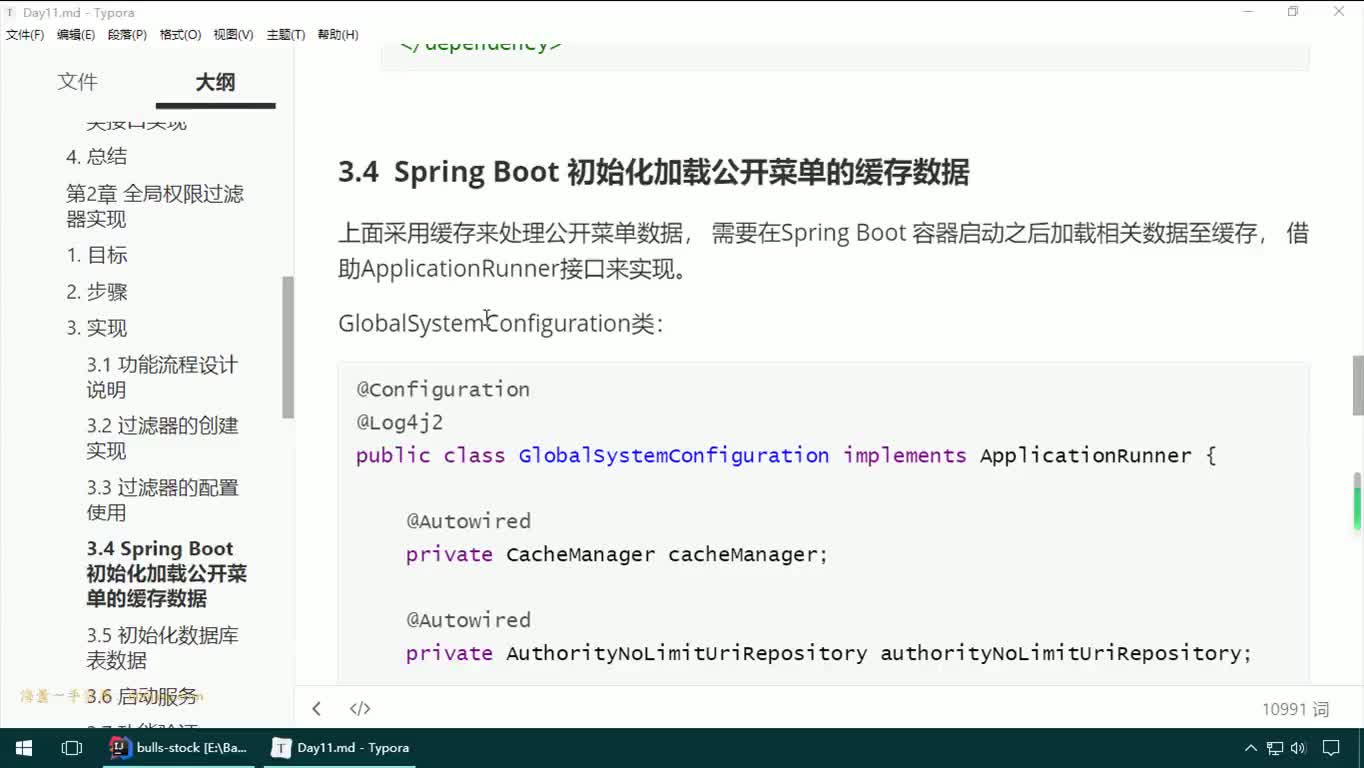Jump to outline item 2. 步骤
Viewport: 1364px width, 768px height.
(97, 292)
